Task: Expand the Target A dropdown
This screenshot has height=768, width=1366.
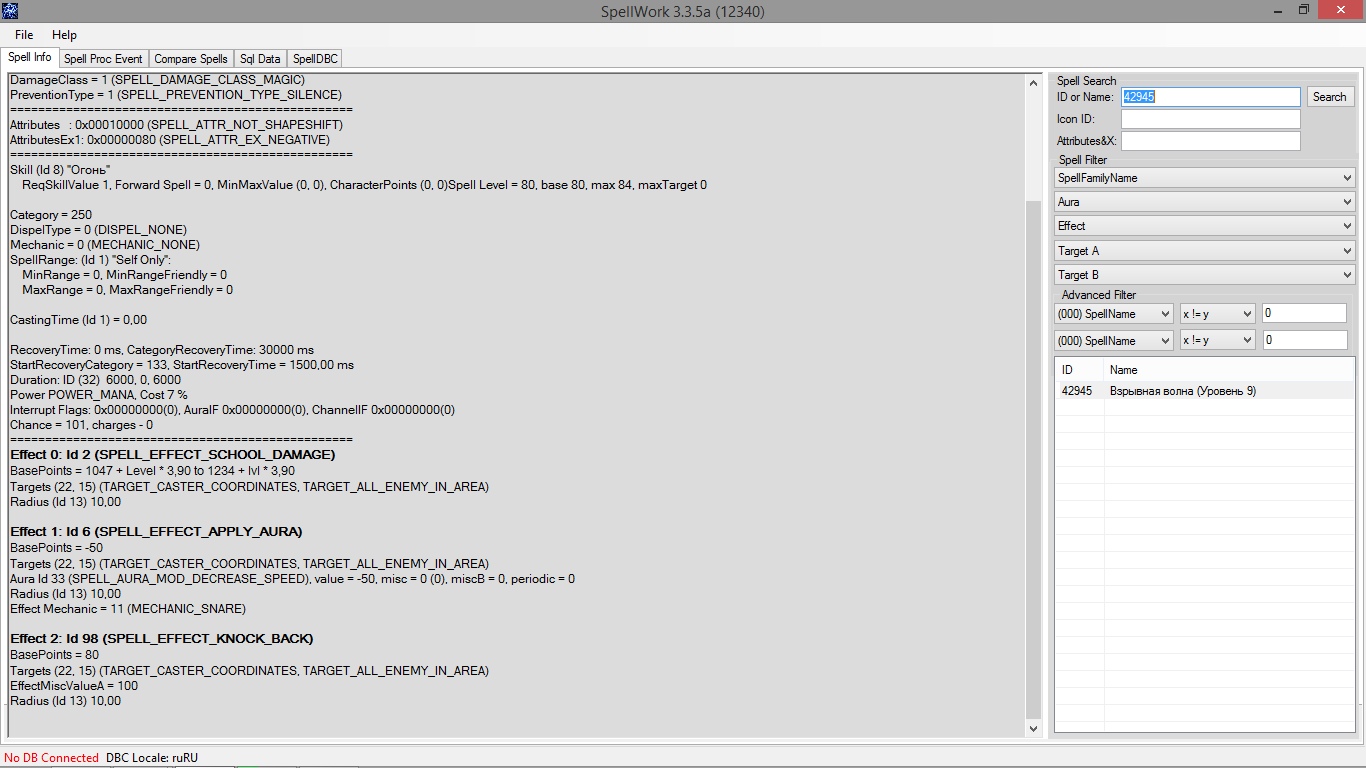Action: (1204, 251)
